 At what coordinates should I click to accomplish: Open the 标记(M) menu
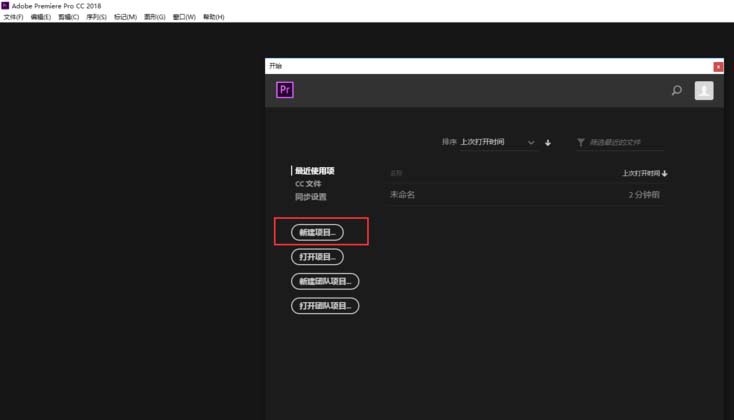click(125, 17)
